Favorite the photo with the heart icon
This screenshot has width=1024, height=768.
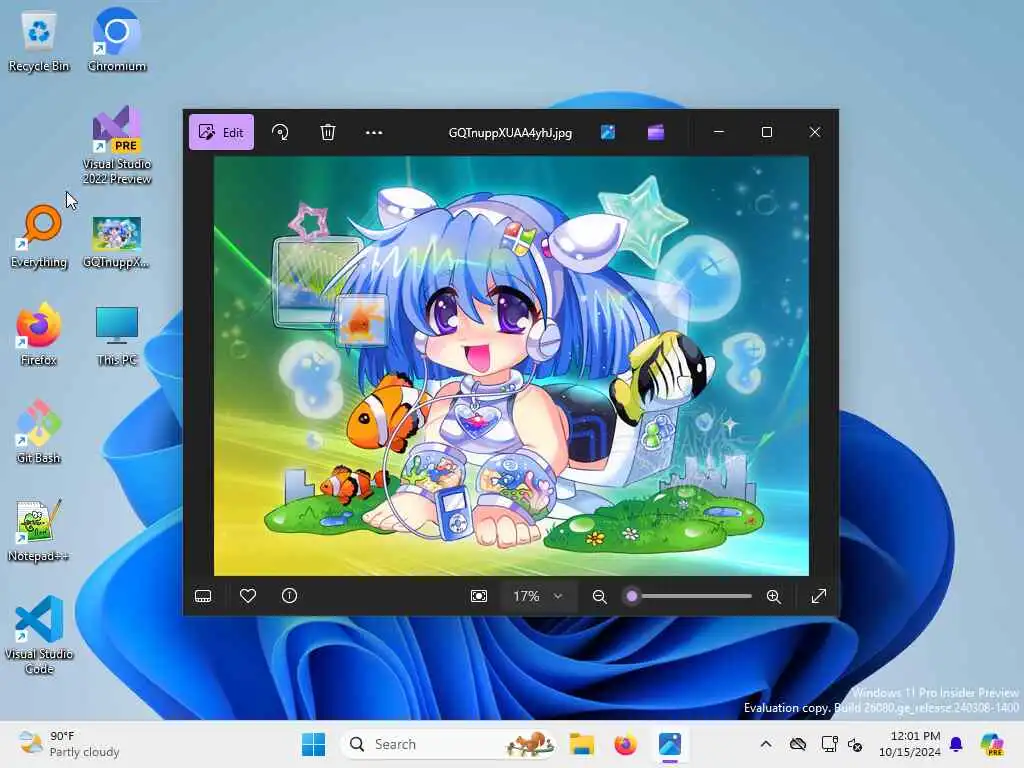pyautogui.click(x=248, y=596)
